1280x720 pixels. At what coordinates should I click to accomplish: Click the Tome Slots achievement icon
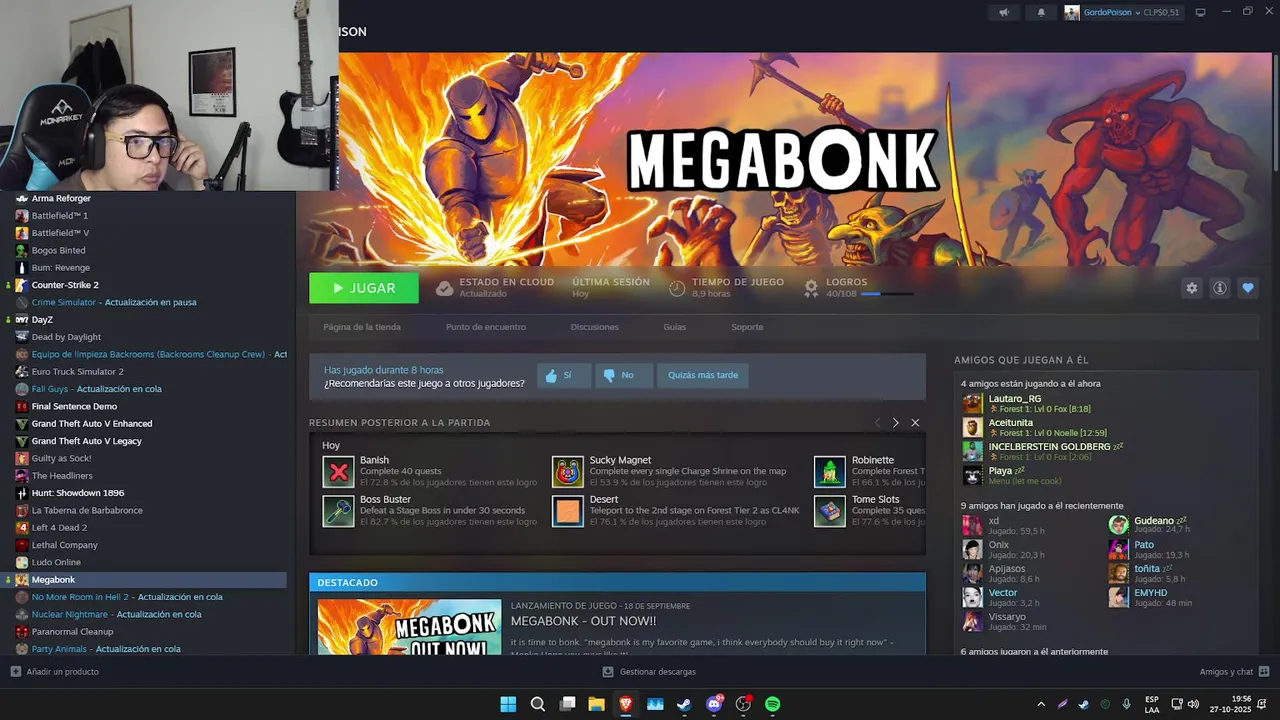click(x=830, y=511)
